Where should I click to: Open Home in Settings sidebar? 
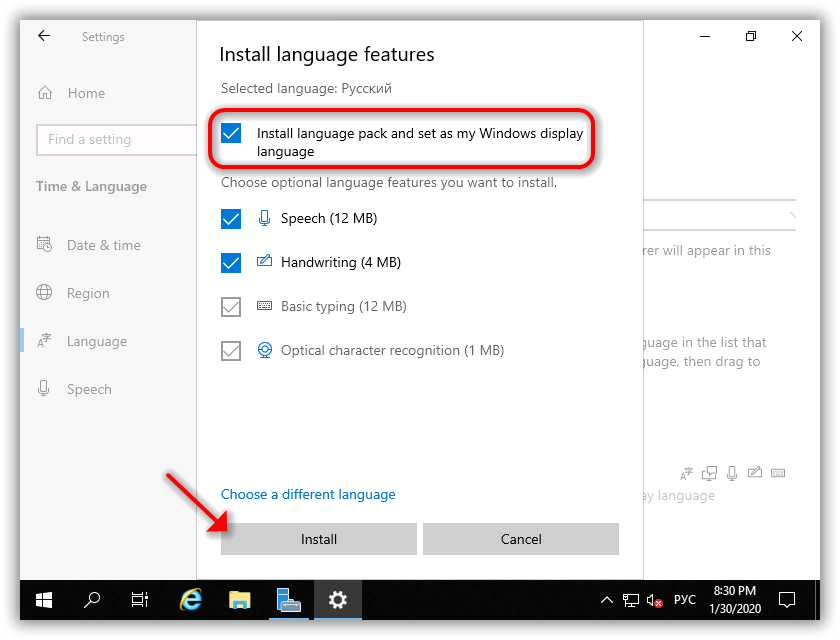click(85, 93)
